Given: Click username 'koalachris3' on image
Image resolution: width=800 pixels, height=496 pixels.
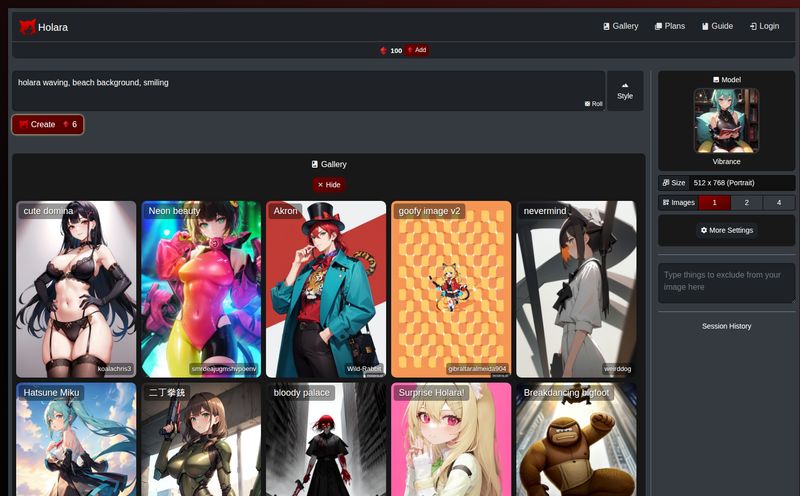Looking at the screenshot, I should (114, 368).
